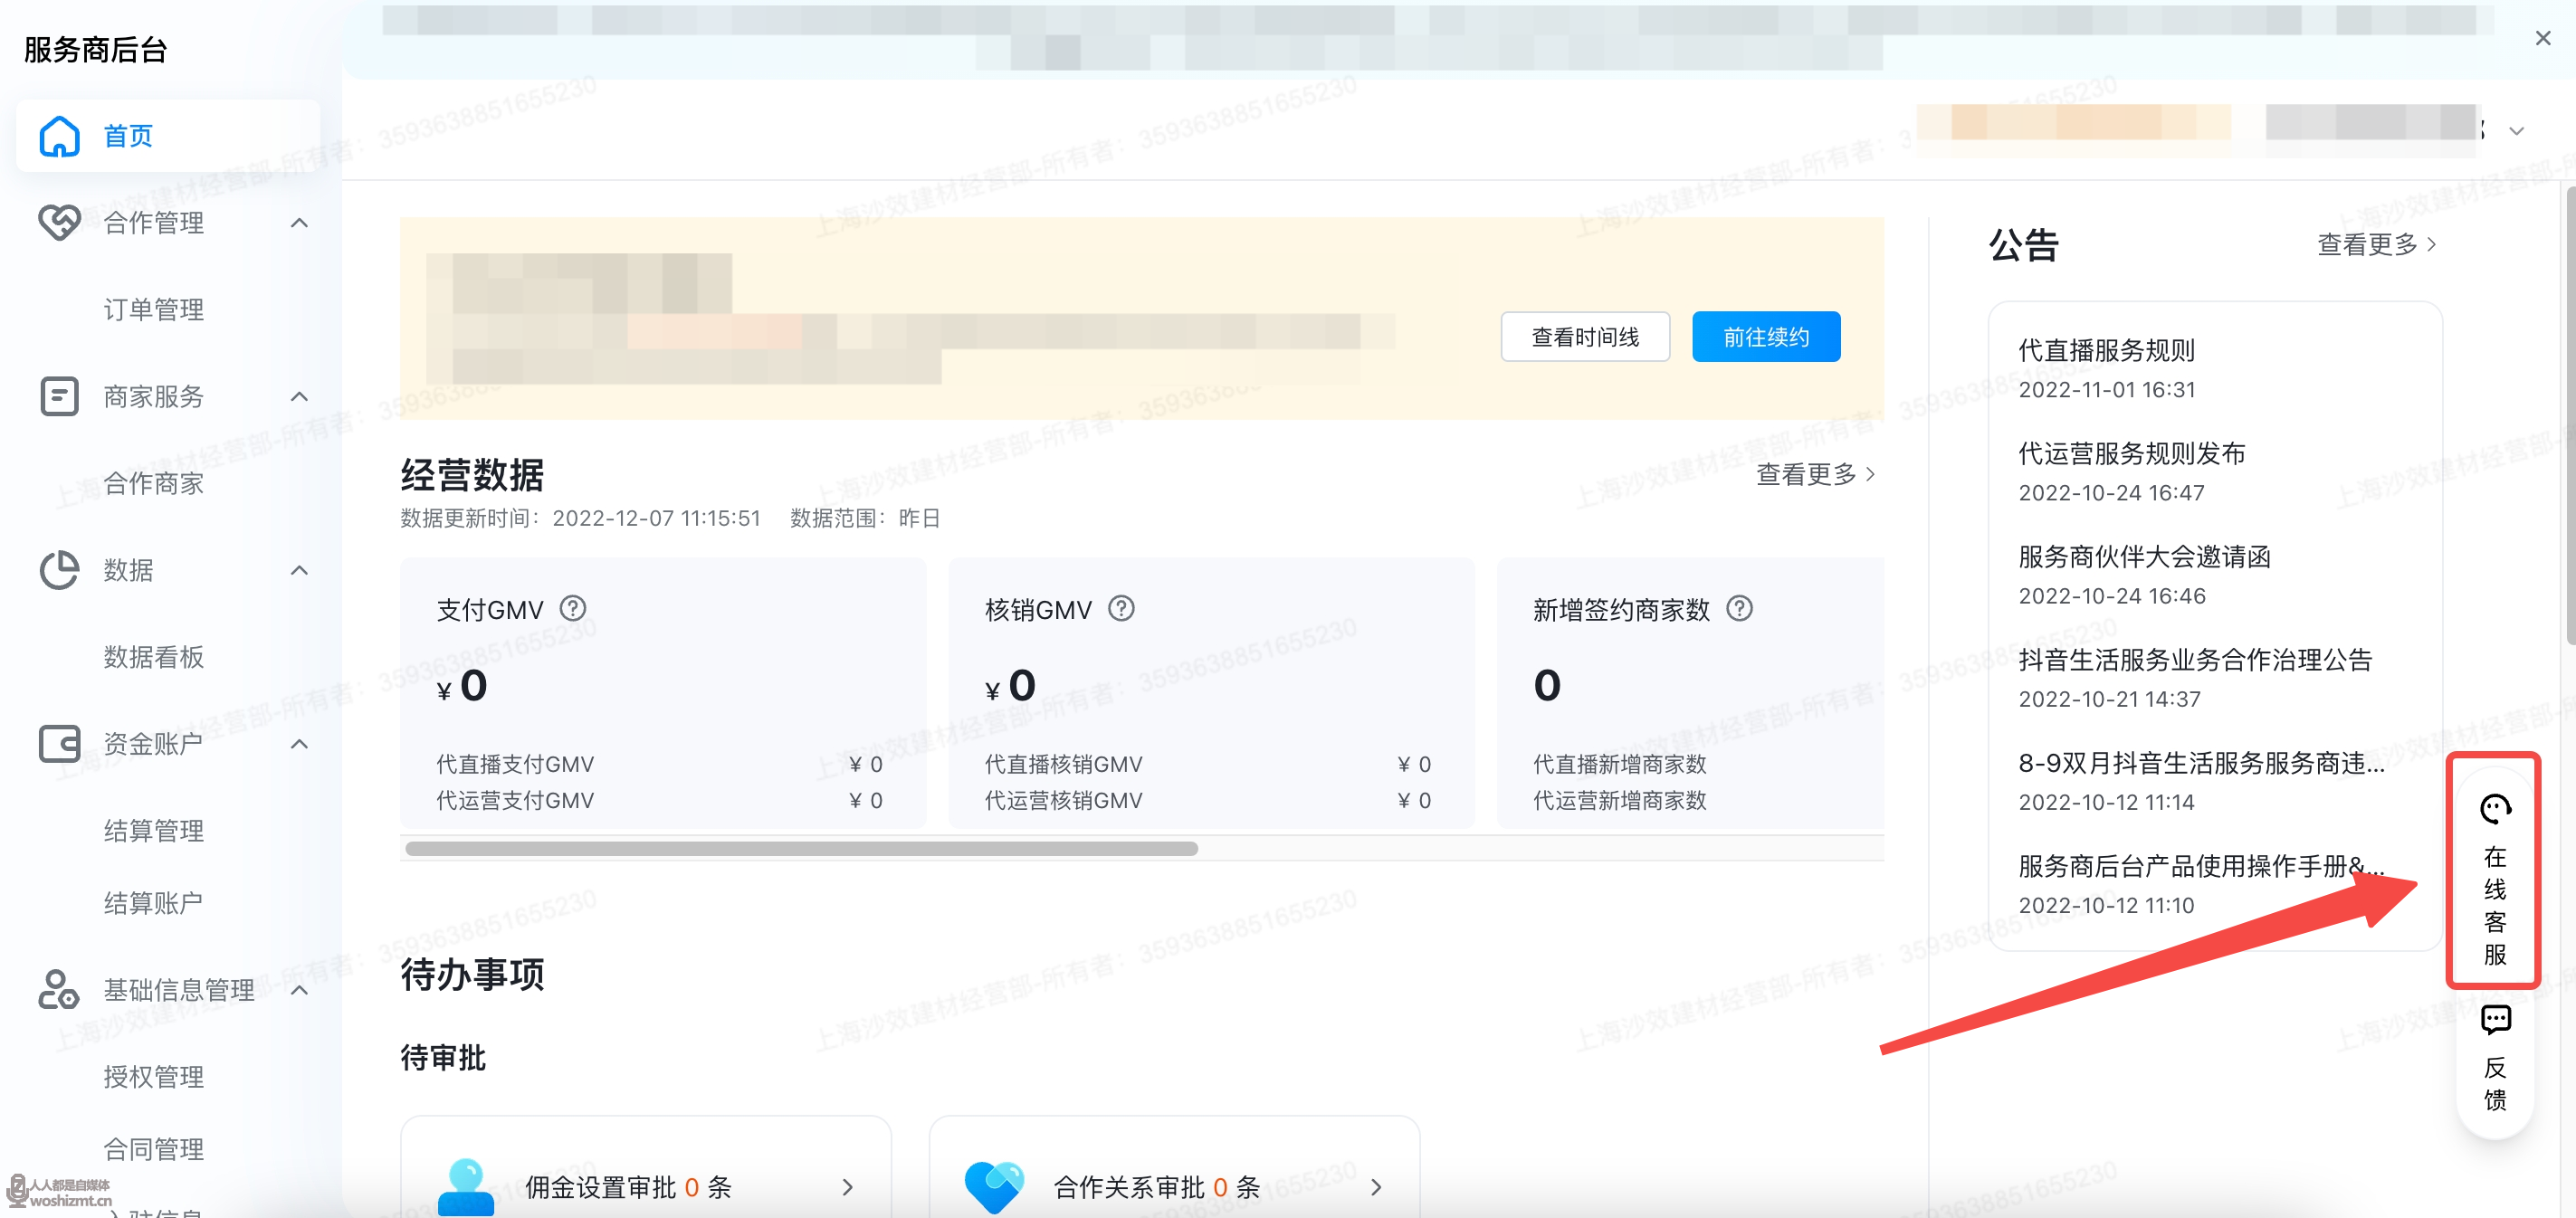This screenshot has height=1218, width=2576.
Task: Open 授权管理 in sidebar
Action: [153, 1076]
